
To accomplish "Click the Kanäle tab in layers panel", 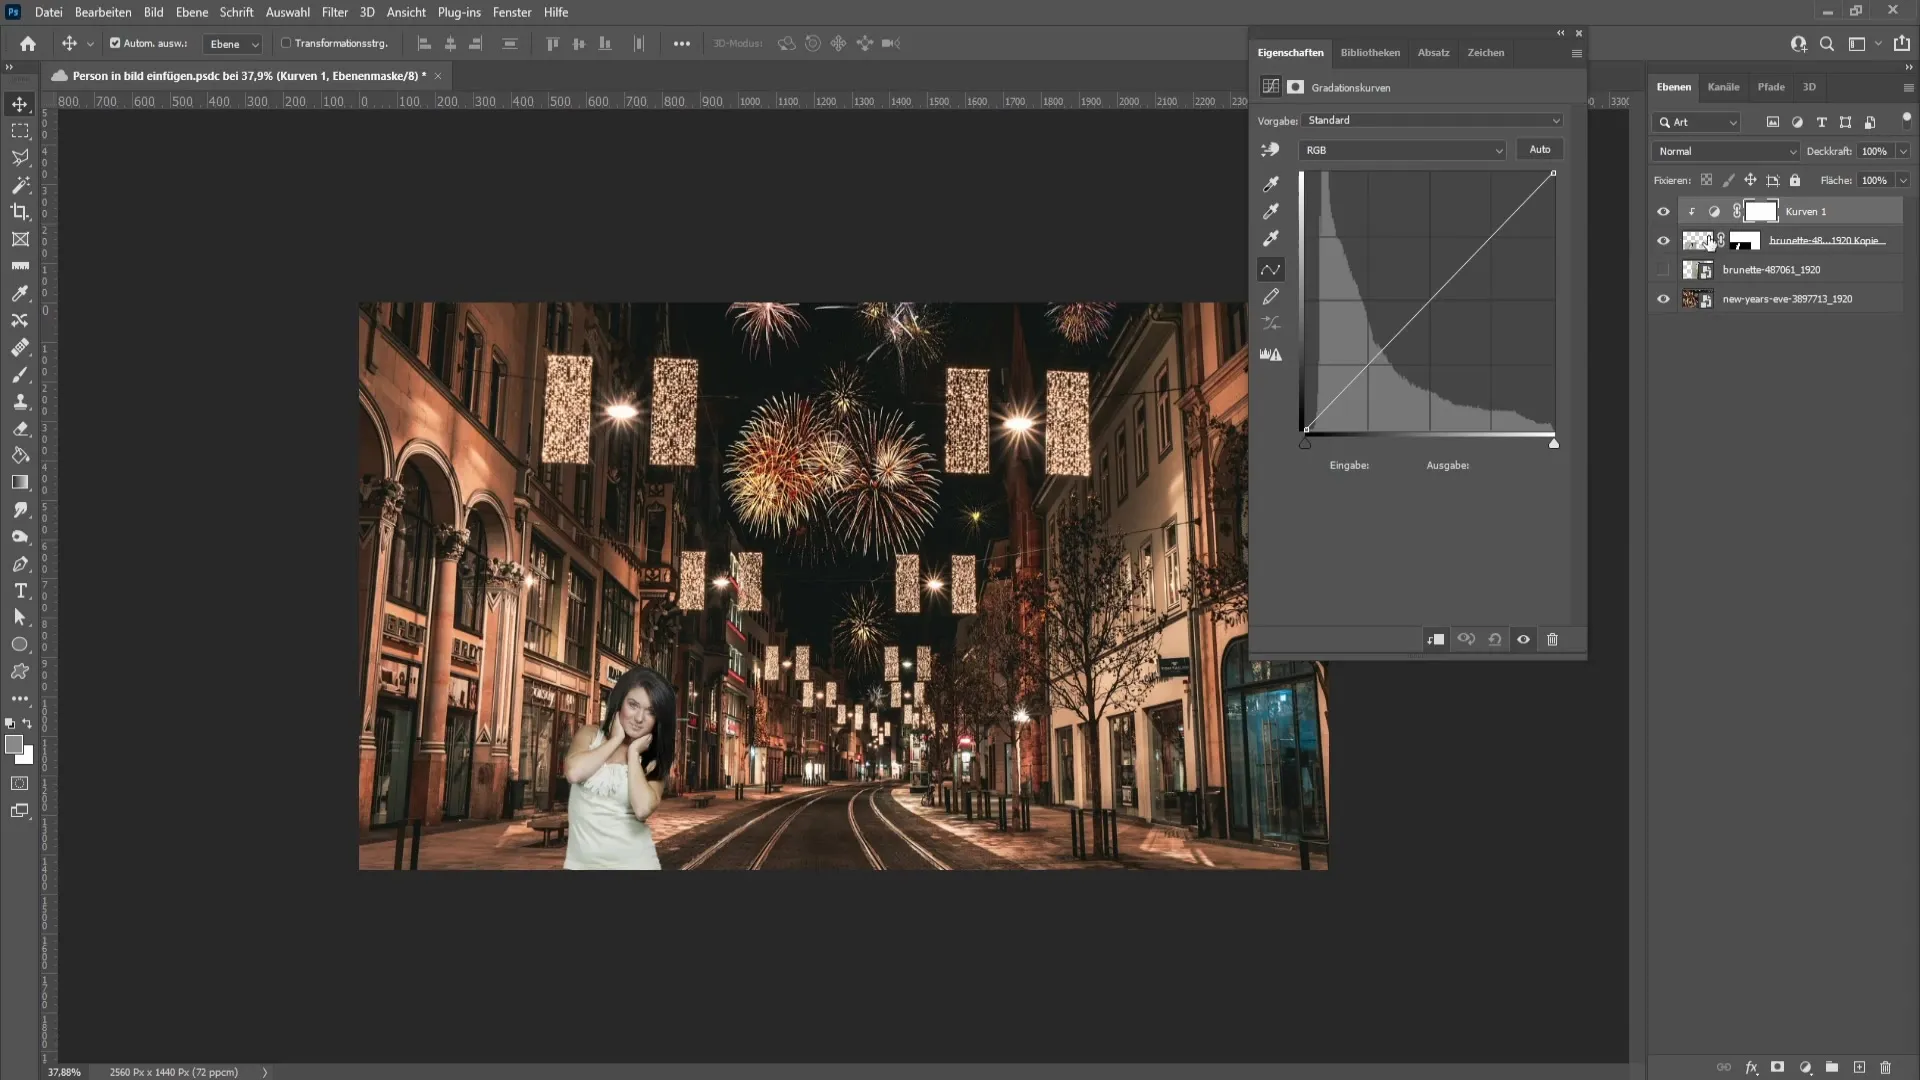I will (x=1725, y=86).
